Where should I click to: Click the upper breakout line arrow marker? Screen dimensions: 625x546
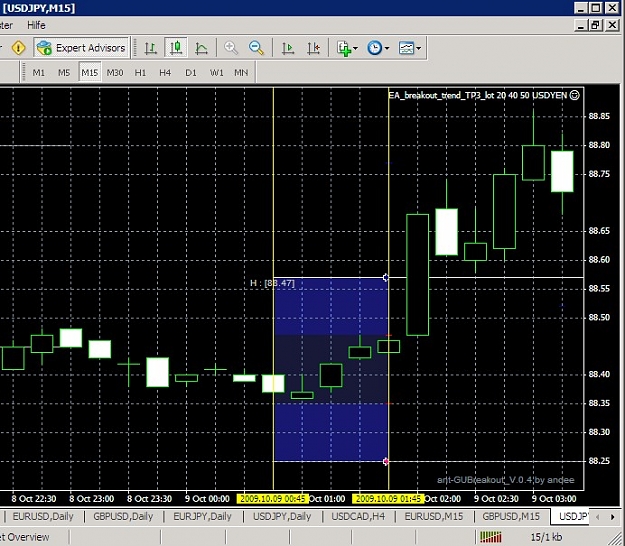385,277
